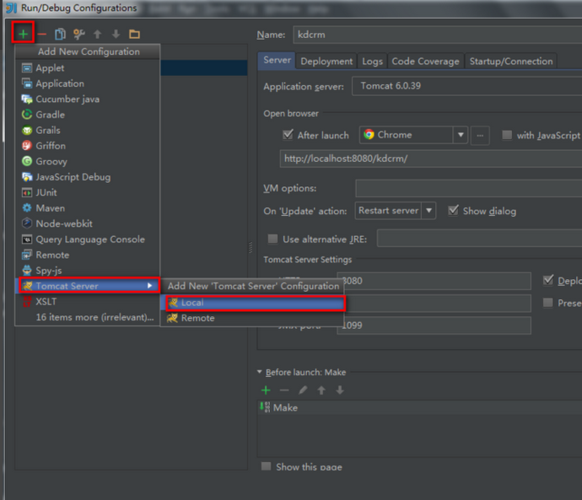Choose Remote in Add New Configuration list
This screenshot has height=500, width=582.
click(88, 255)
